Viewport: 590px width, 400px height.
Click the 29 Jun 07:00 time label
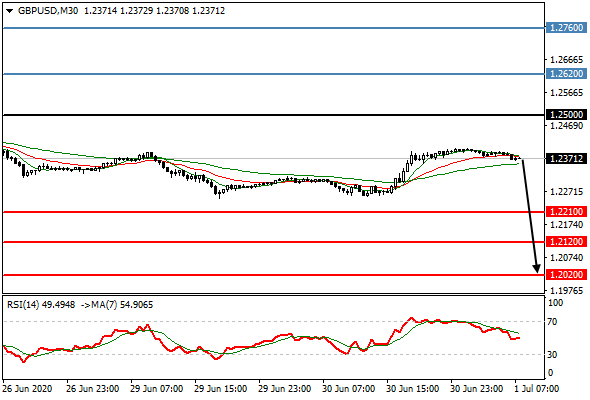pyautogui.click(x=157, y=389)
